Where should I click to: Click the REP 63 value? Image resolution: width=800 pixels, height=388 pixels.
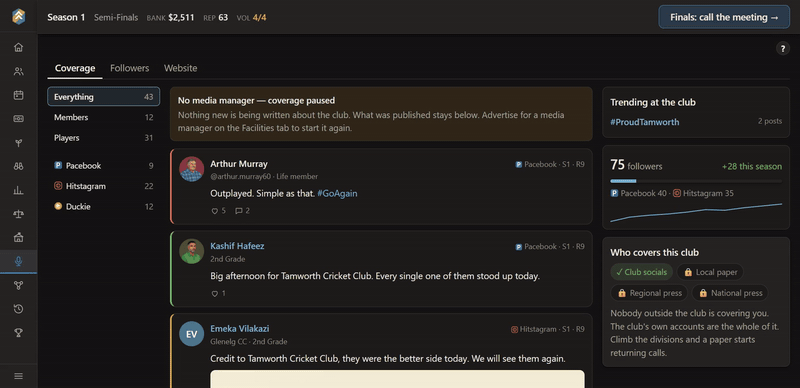223,17
